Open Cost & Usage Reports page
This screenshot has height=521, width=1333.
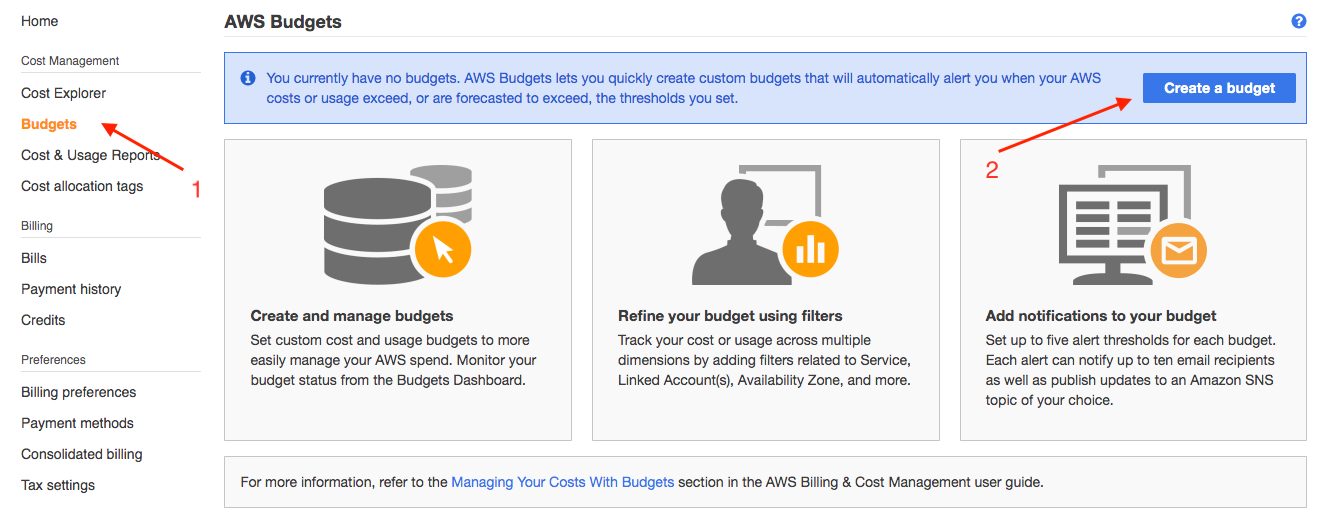[90, 155]
